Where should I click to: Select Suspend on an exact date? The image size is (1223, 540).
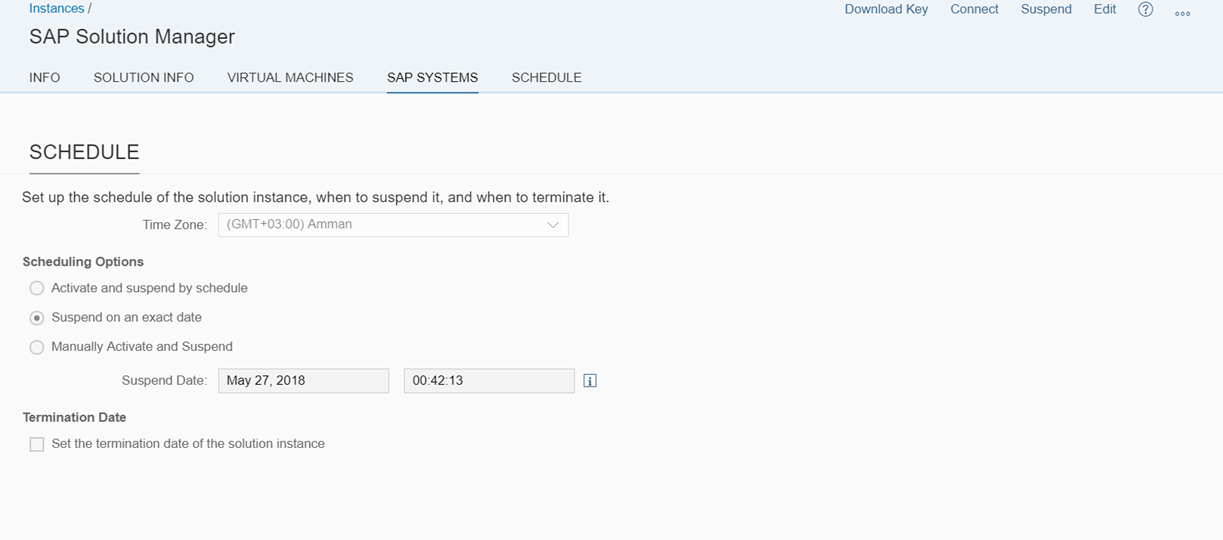(x=37, y=318)
